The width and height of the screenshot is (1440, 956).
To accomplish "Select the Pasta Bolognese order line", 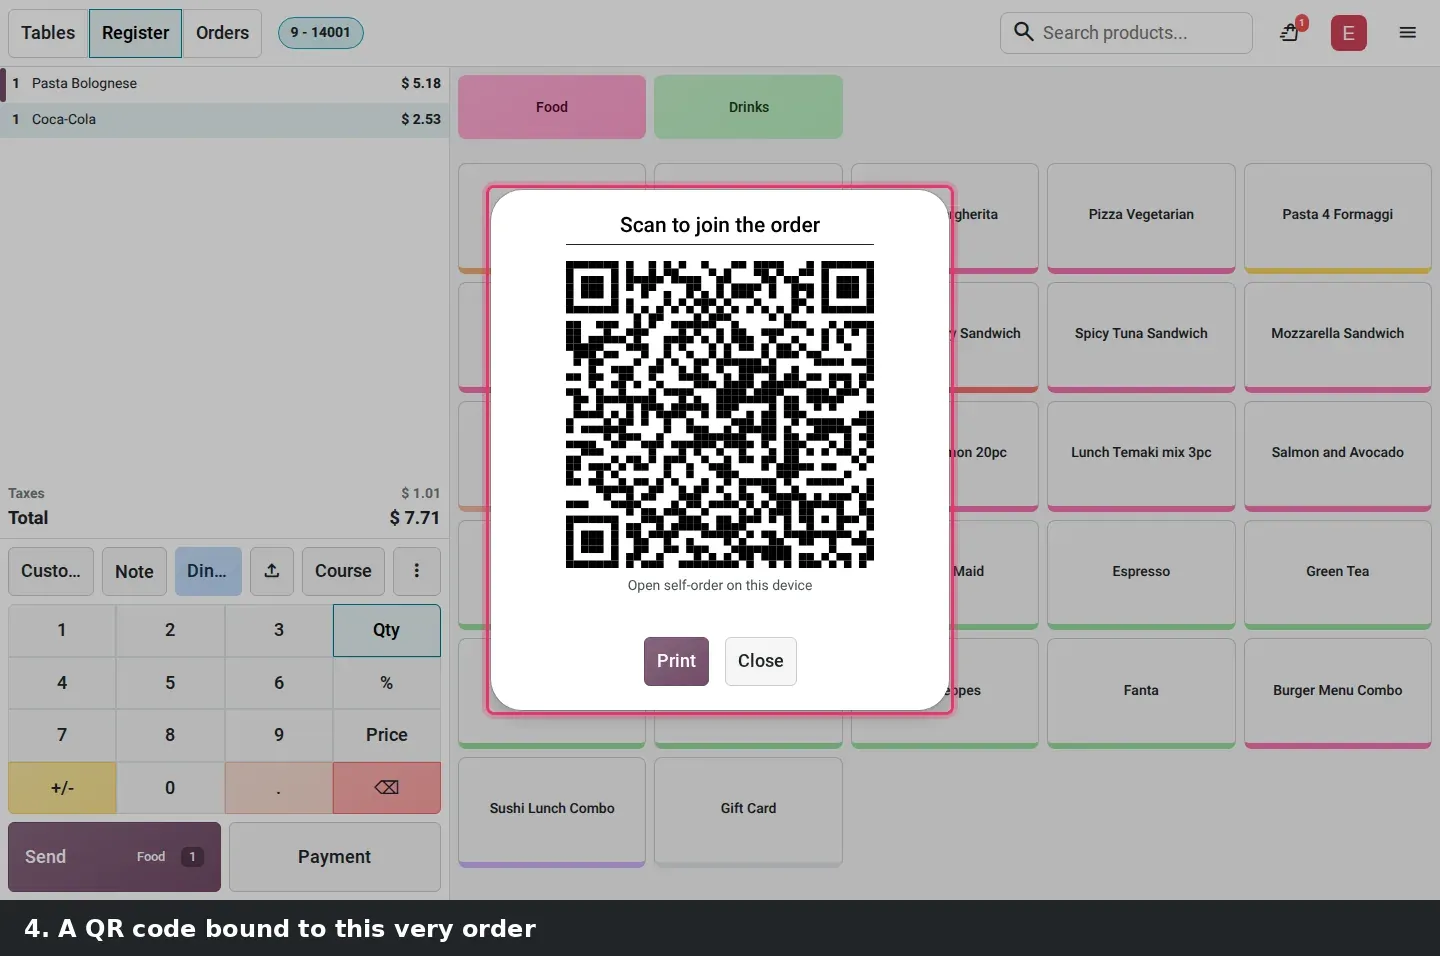I will click(x=225, y=84).
